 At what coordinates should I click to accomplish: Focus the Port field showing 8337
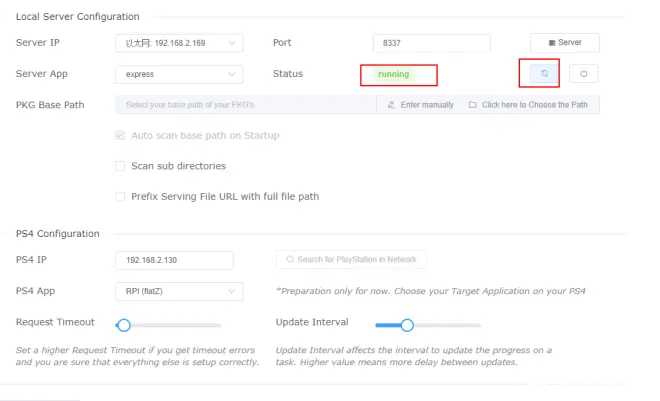(431, 43)
